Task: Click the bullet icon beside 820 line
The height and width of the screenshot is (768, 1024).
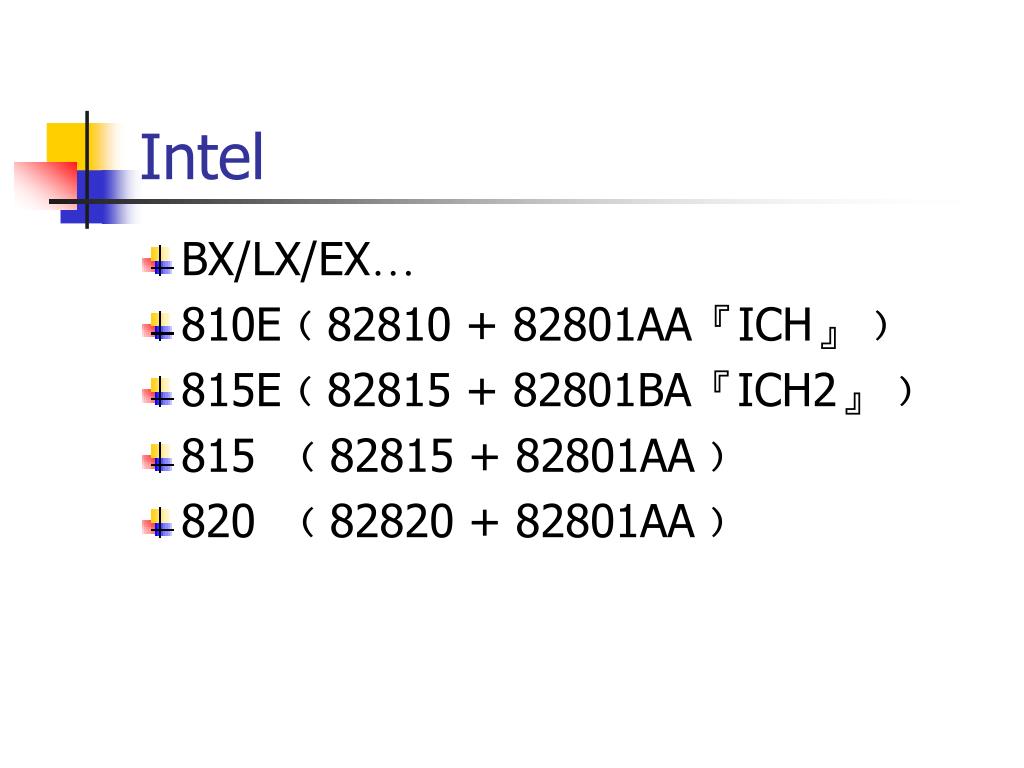Action: (158, 522)
